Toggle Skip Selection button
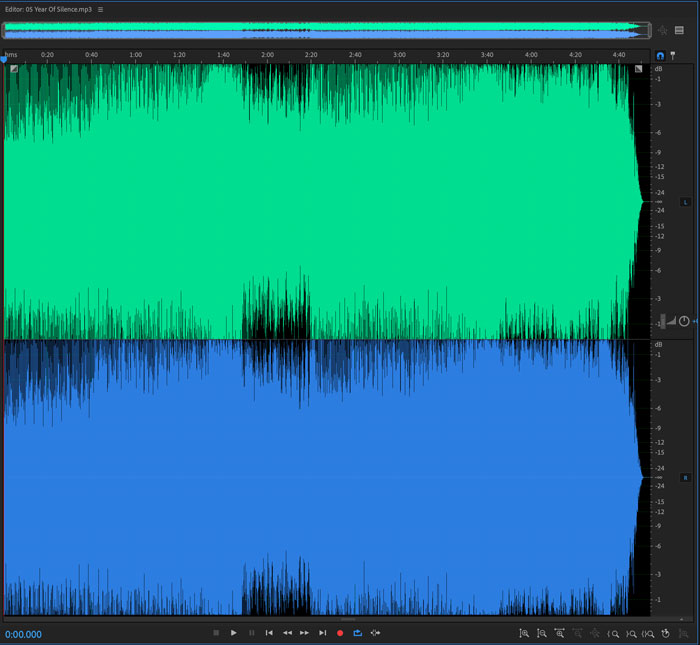This screenshot has width=700, height=645. click(375, 633)
